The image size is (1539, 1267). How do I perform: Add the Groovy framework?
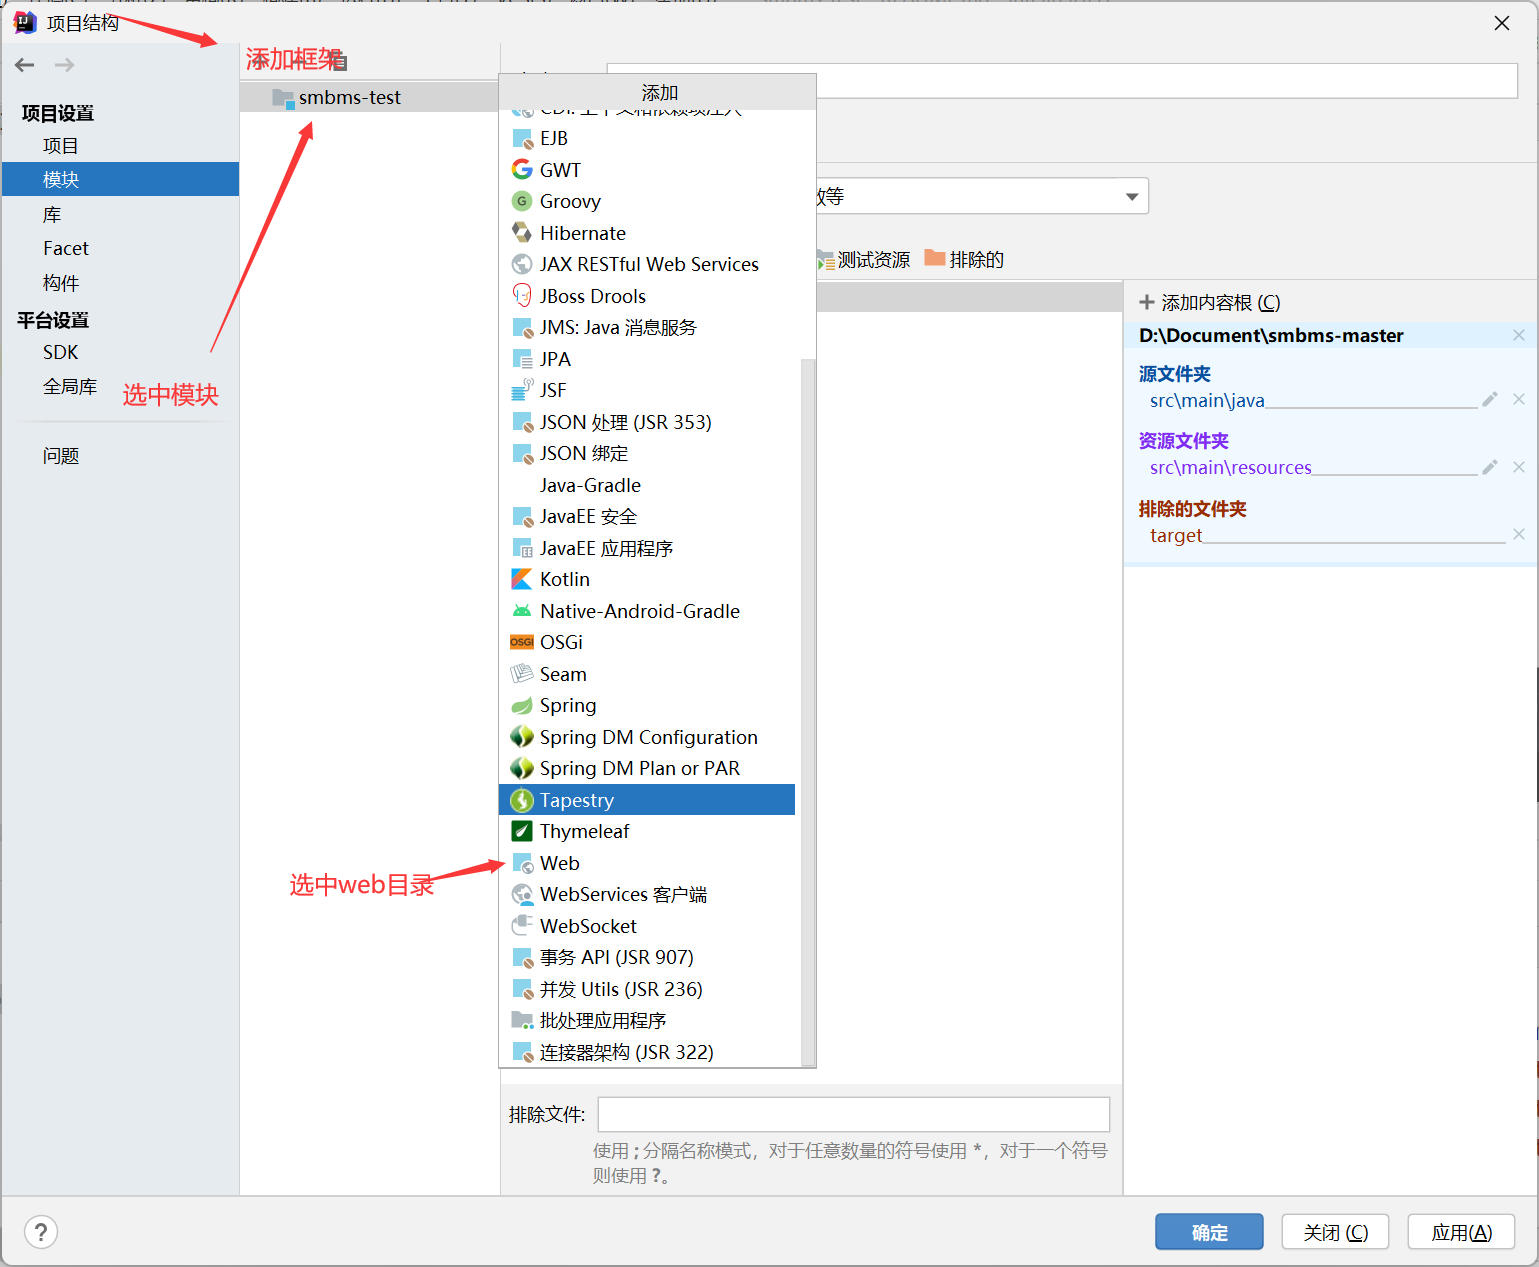coord(647,201)
